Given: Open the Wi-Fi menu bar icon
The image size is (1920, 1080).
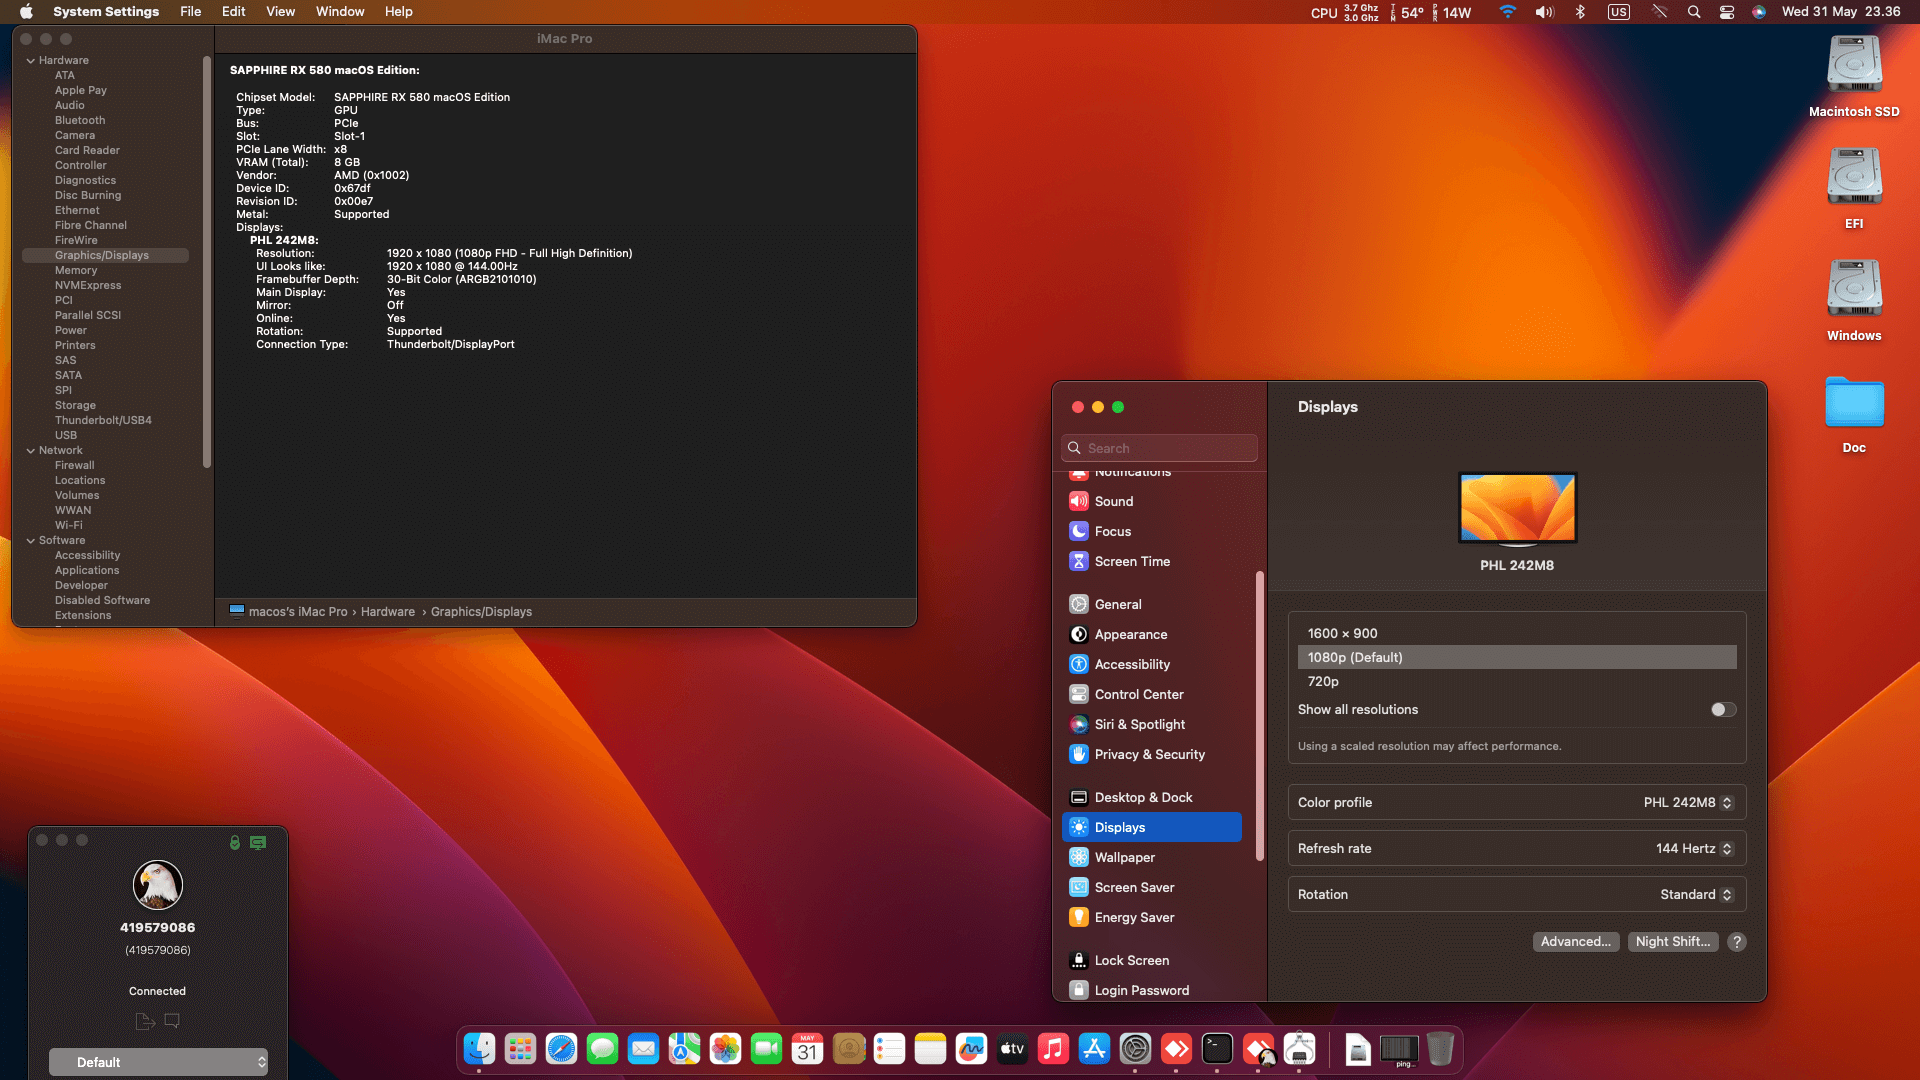Looking at the screenshot, I should [x=1506, y=12].
